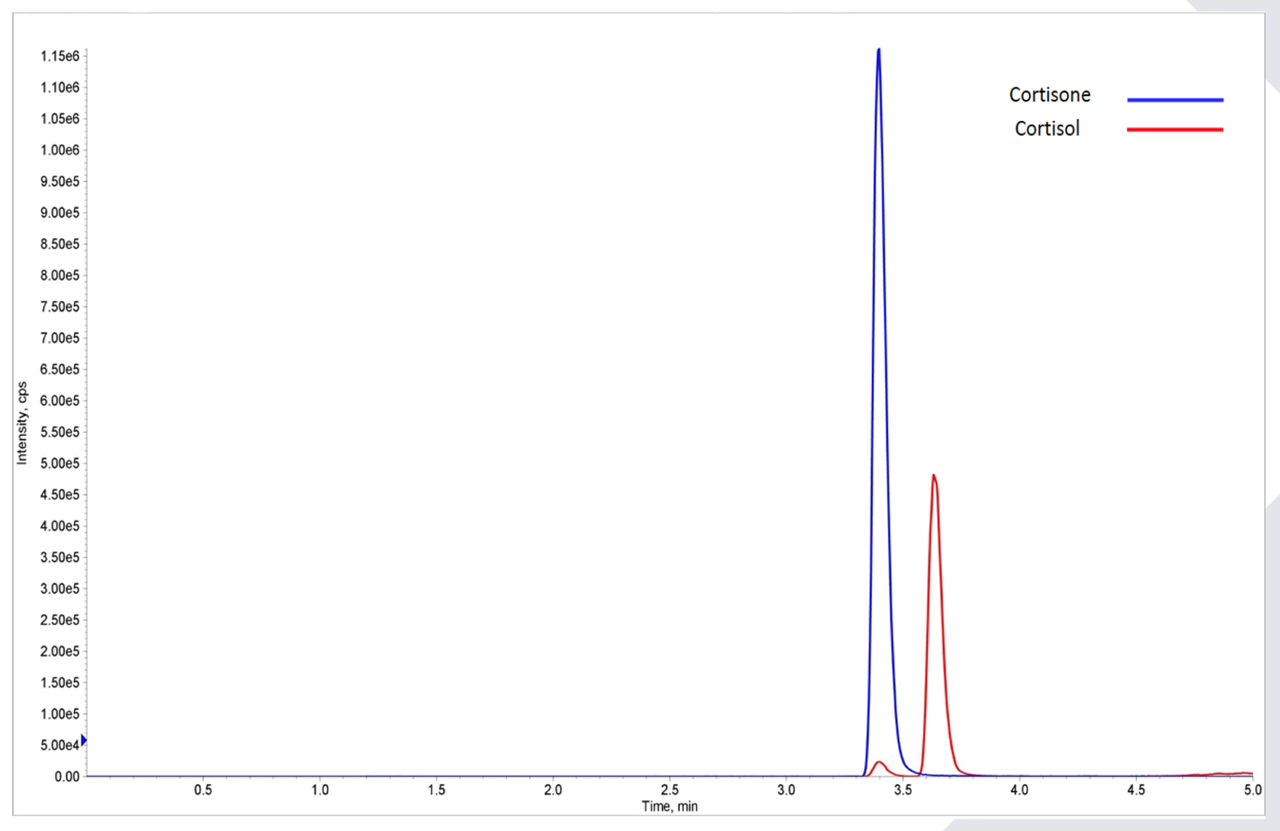1280x831 pixels.
Task: Click the apex of the blue Cortisone peak
Action: click(879, 50)
